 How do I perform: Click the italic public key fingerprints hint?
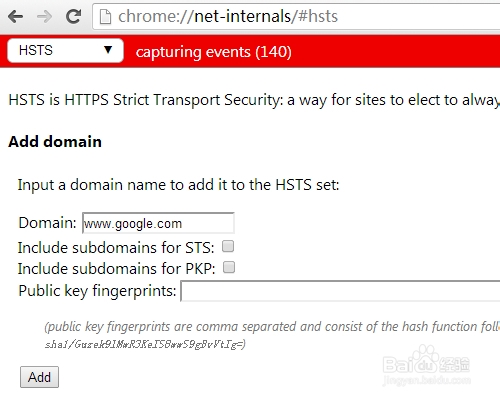272,335
